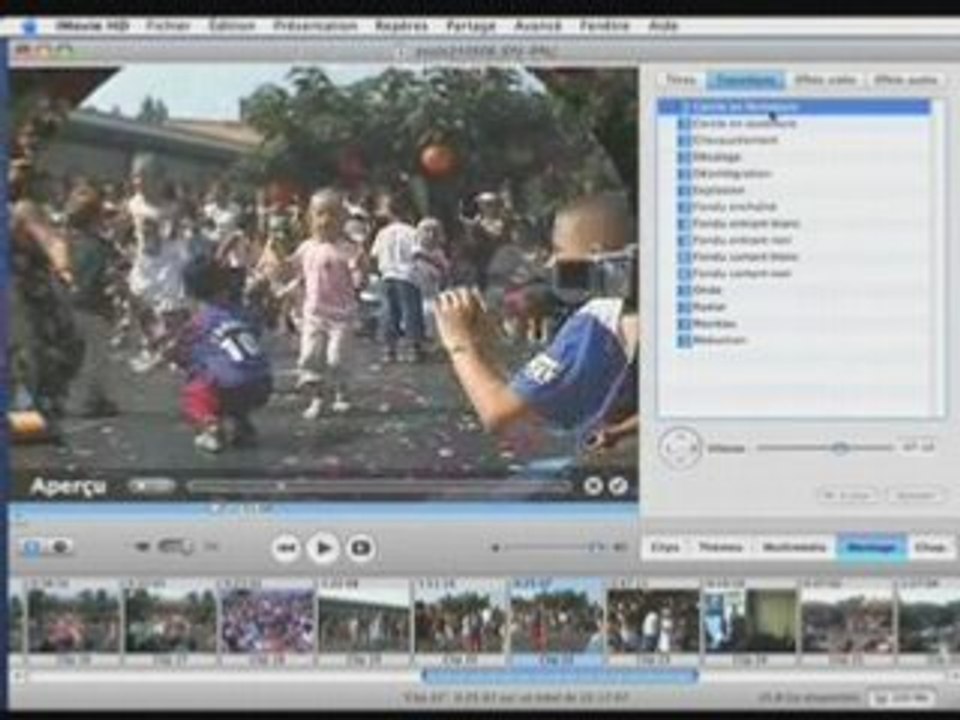This screenshot has height=720, width=960.
Task: Click the blue timeline horizontal scrollbar thumb
Action: point(560,676)
